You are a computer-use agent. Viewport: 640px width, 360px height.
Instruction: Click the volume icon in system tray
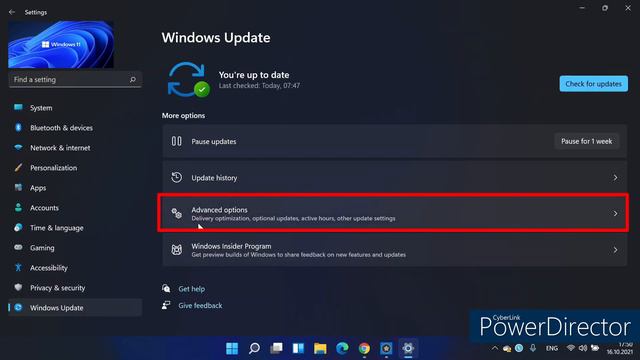pos(583,348)
